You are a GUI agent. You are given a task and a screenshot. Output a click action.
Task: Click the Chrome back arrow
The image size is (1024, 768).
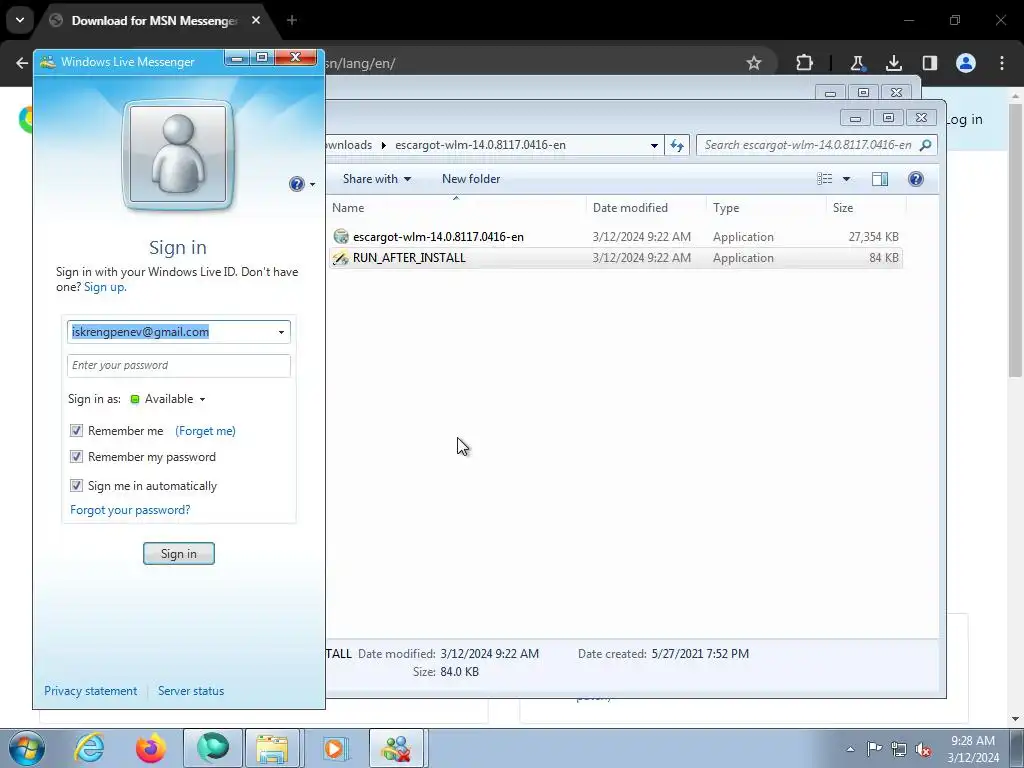click(22, 63)
